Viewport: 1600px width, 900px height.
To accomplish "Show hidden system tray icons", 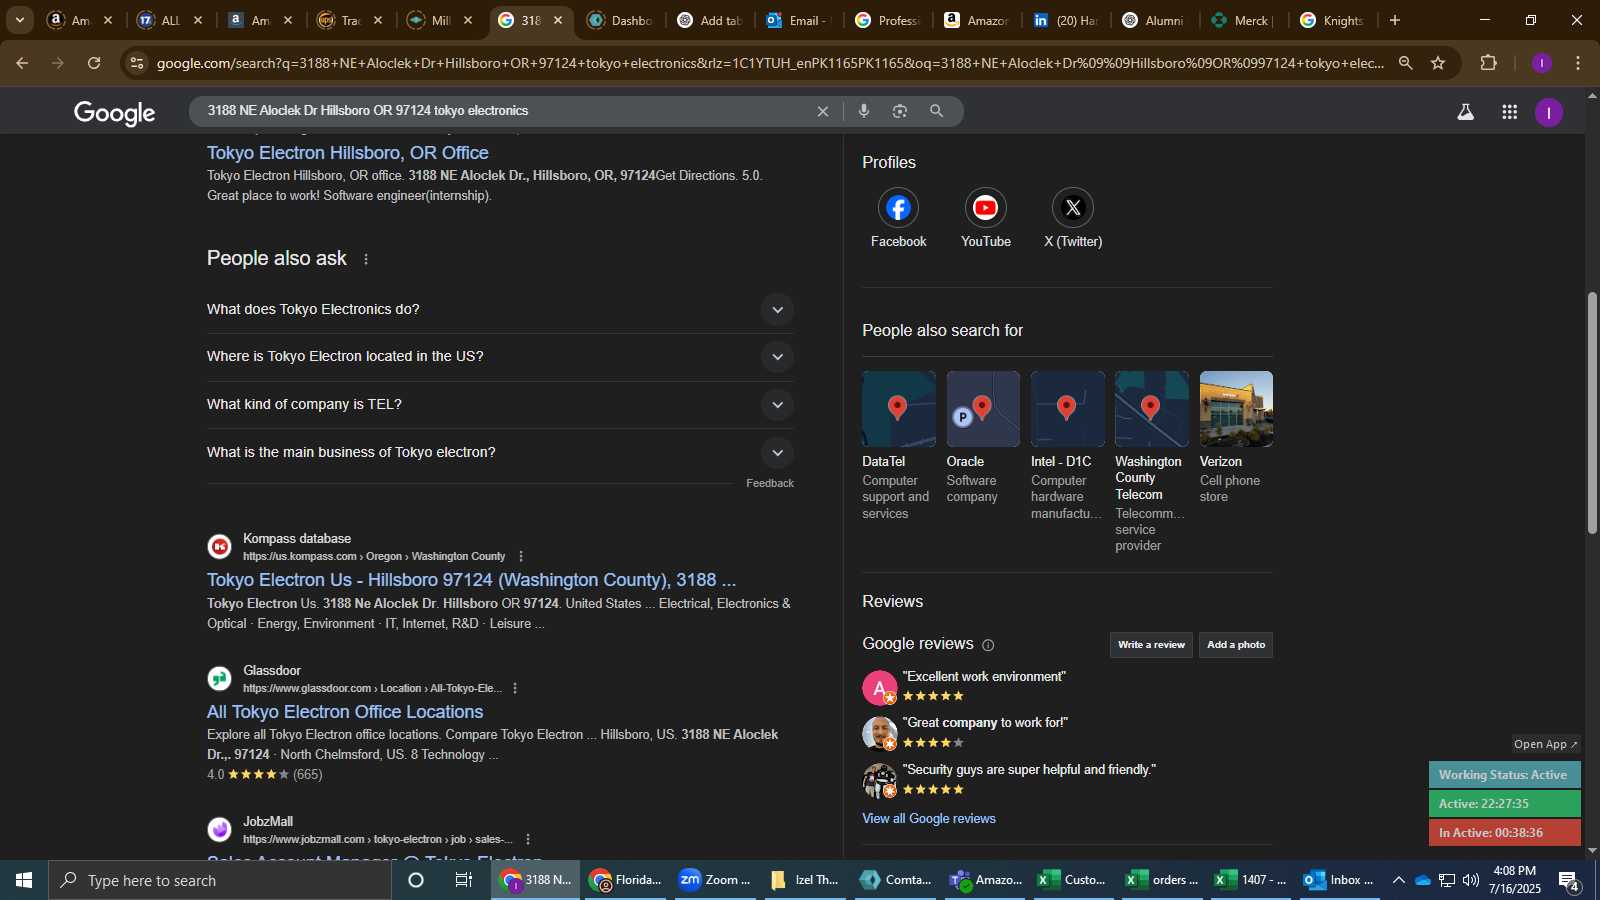I will (x=1398, y=880).
